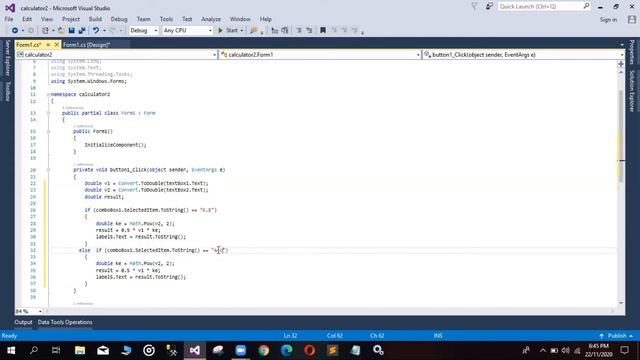This screenshot has width=640, height=360.
Task: Open the Project menu
Action: [71, 19]
